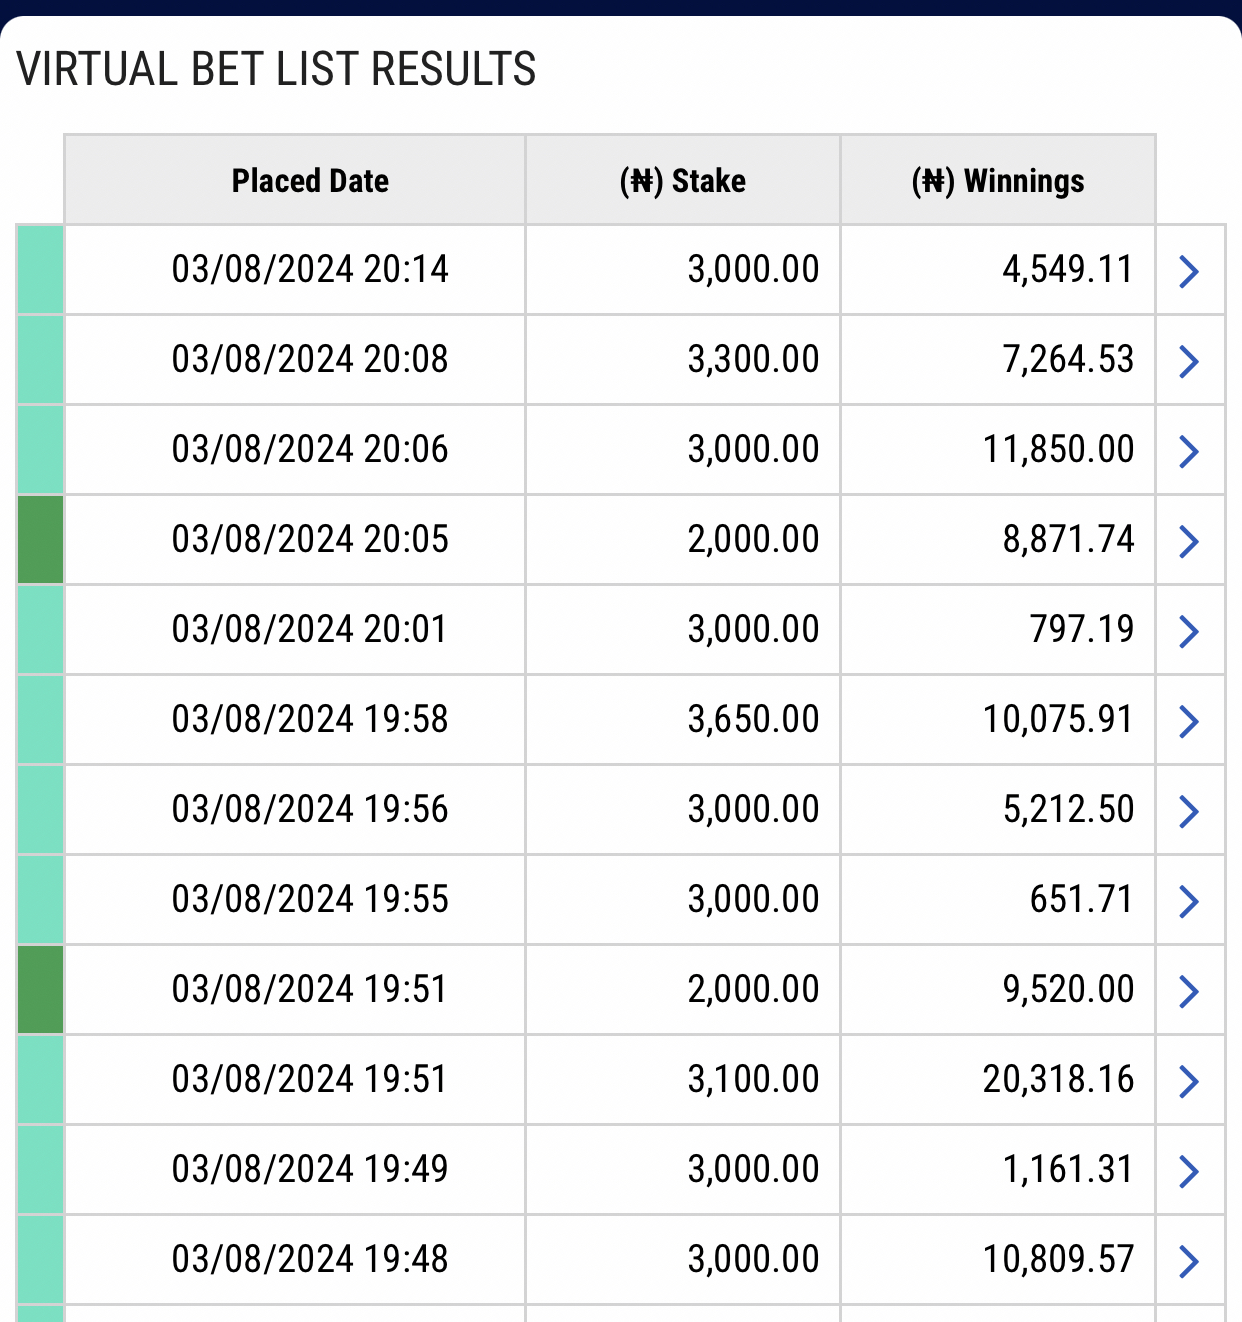Tap chevron beside 651.71 winnings
Screen dimensions: 1242x1322
(1189, 901)
